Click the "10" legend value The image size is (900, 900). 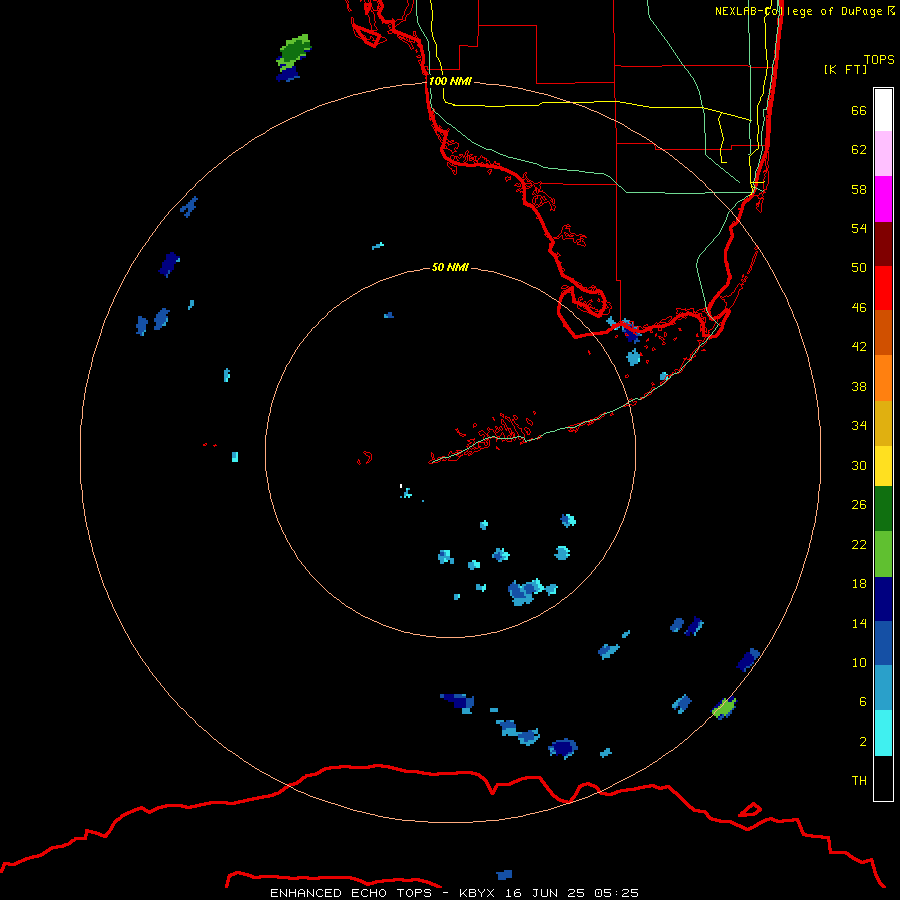click(859, 662)
